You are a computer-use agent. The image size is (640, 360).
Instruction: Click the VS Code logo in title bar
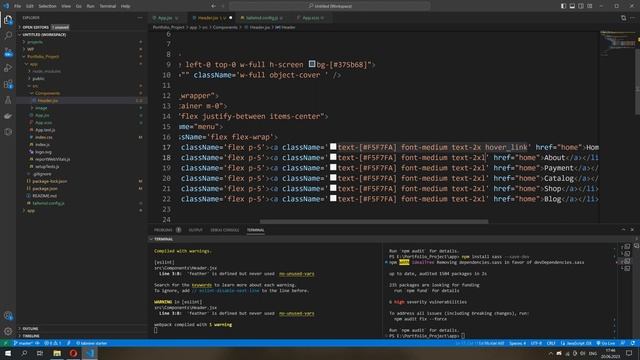point(6,6)
